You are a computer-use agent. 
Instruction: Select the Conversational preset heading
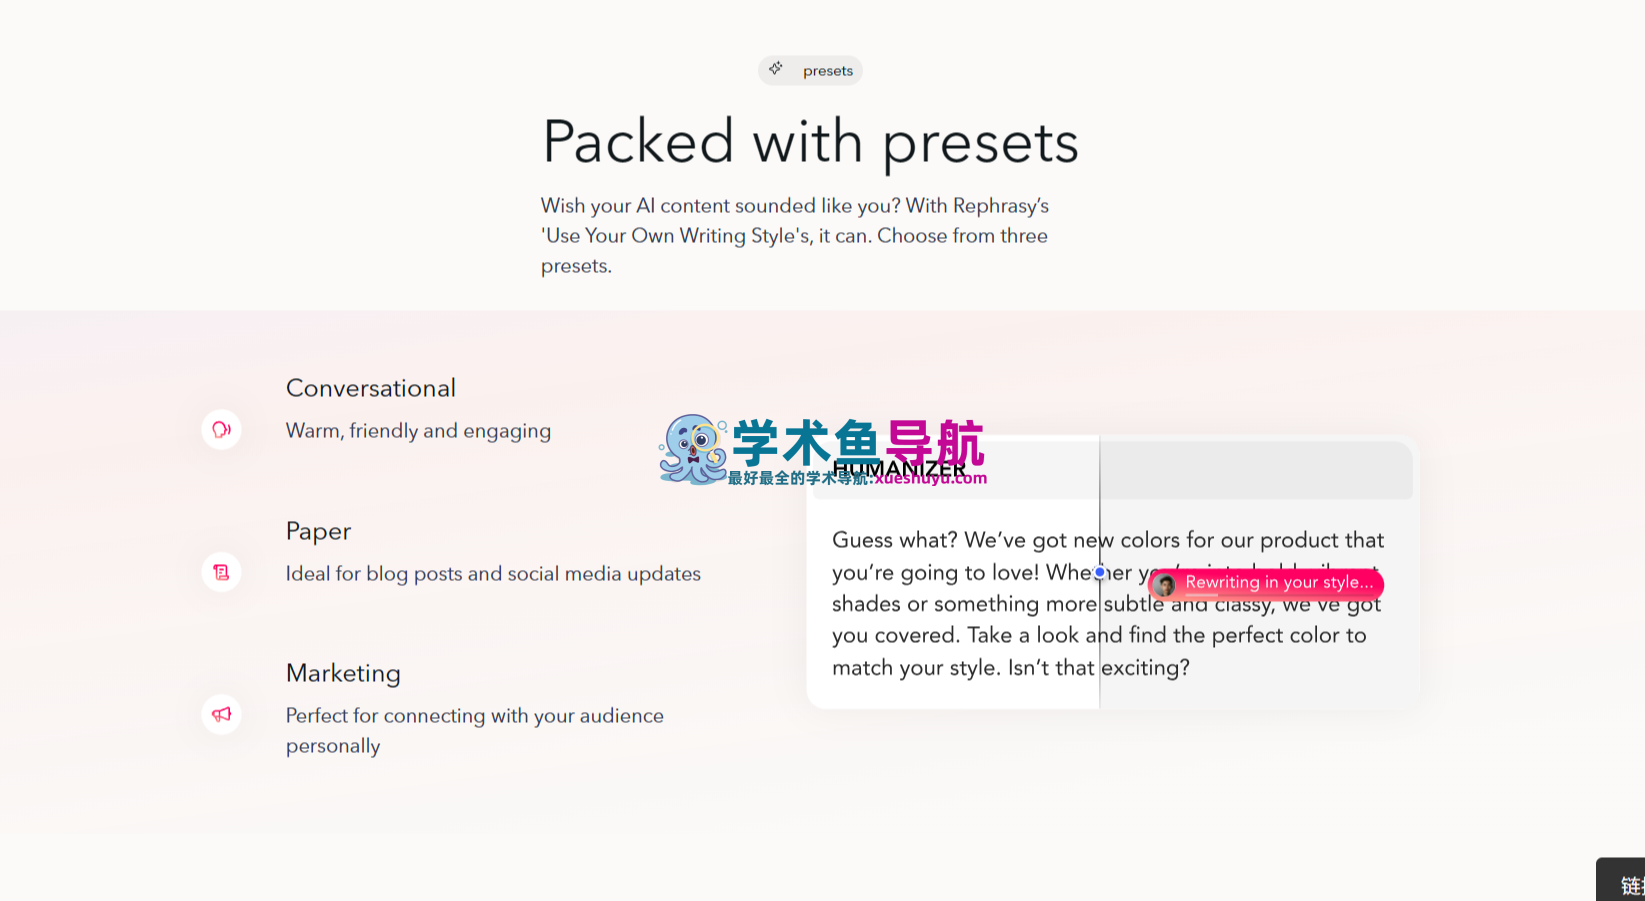(x=370, y=388)
